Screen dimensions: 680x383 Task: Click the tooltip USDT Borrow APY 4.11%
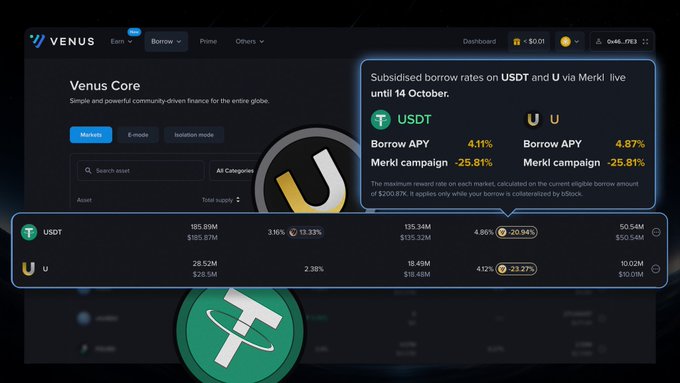[480, 144]
